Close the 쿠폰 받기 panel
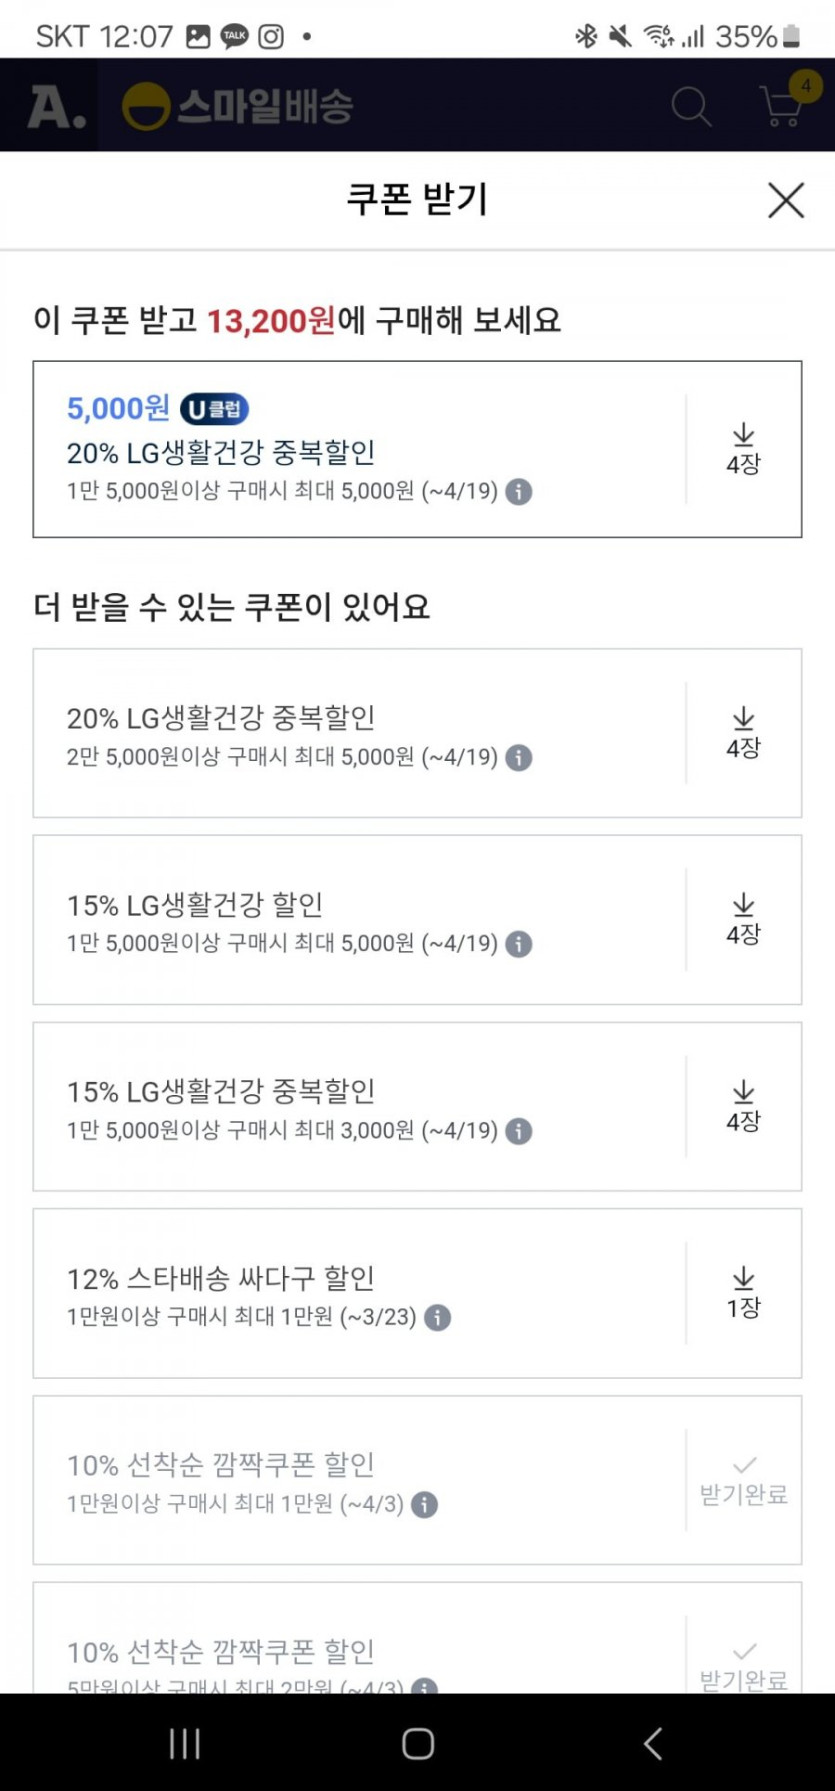This screenshot has height=1791, width=835. coord(786,200)
